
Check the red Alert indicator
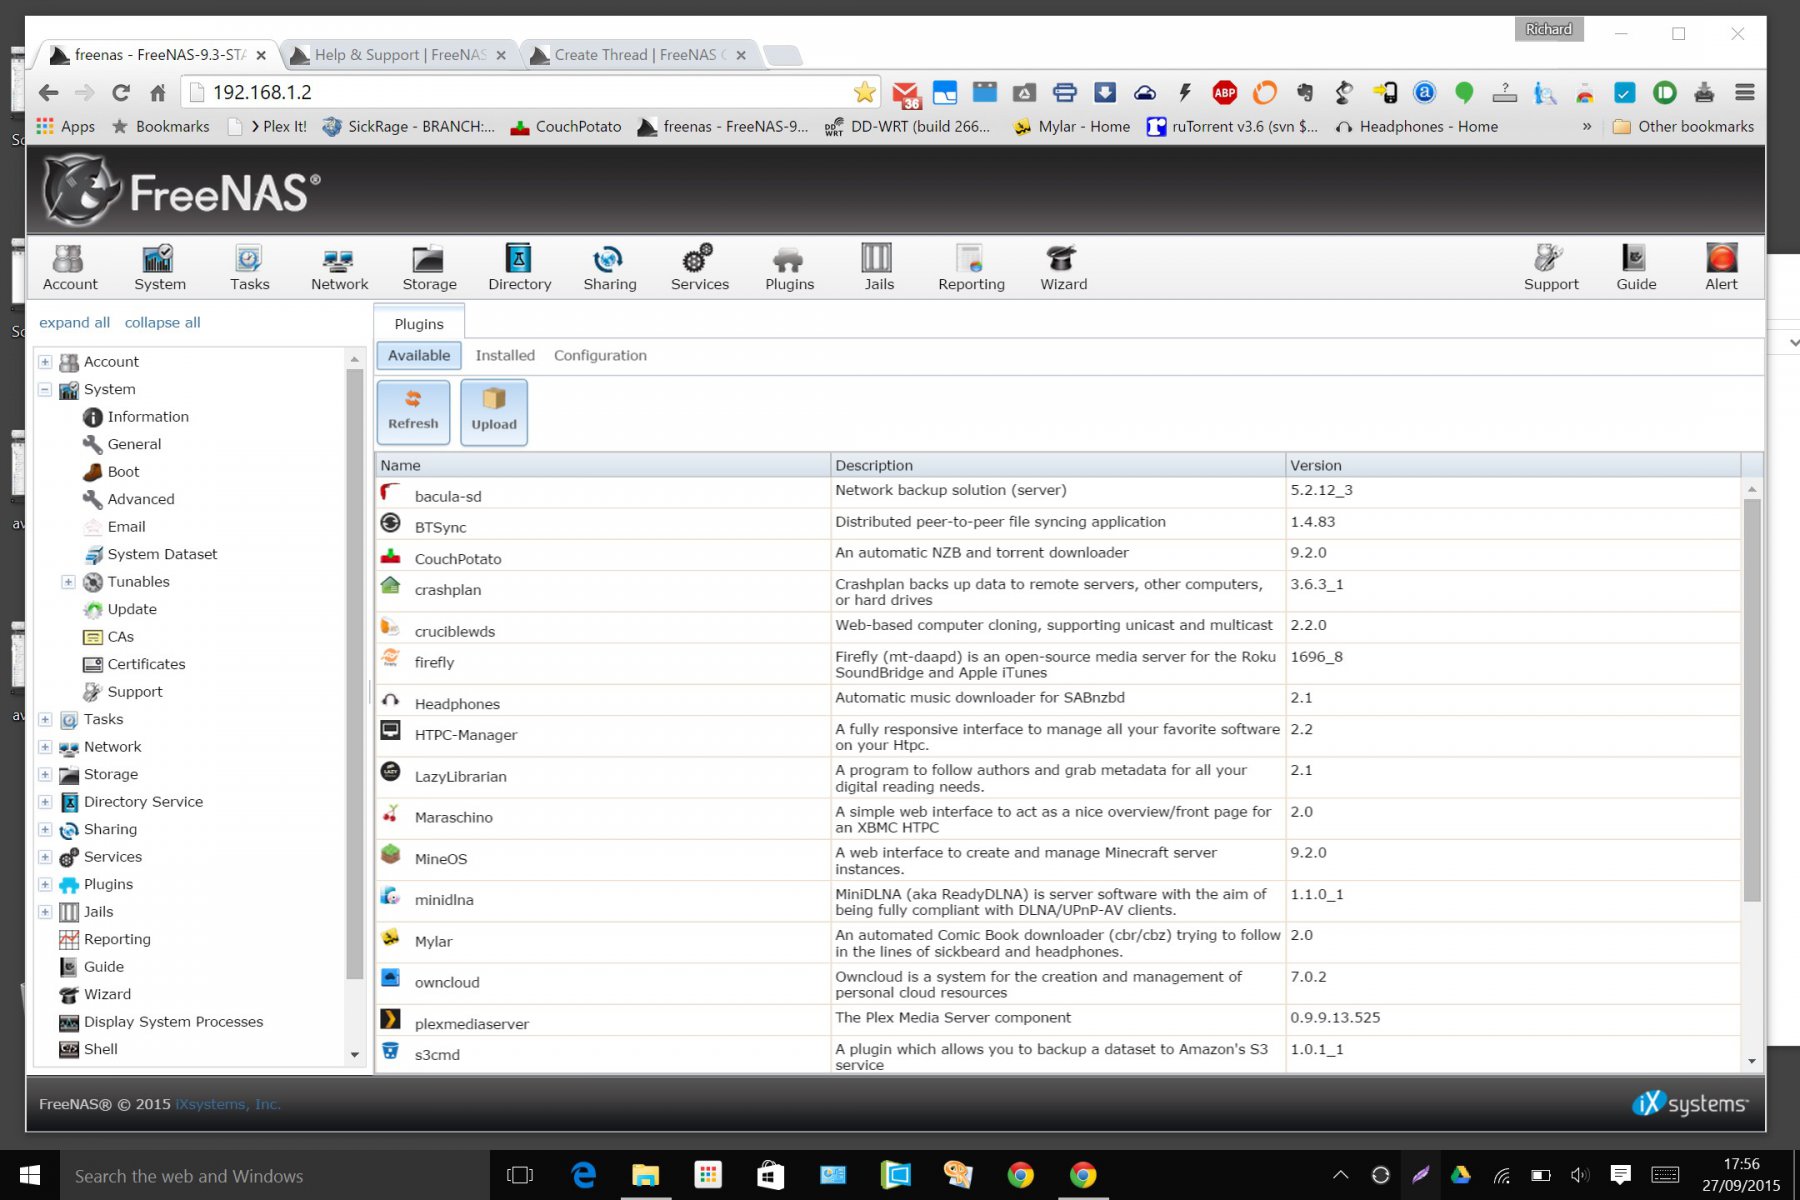pos(1721,267)
